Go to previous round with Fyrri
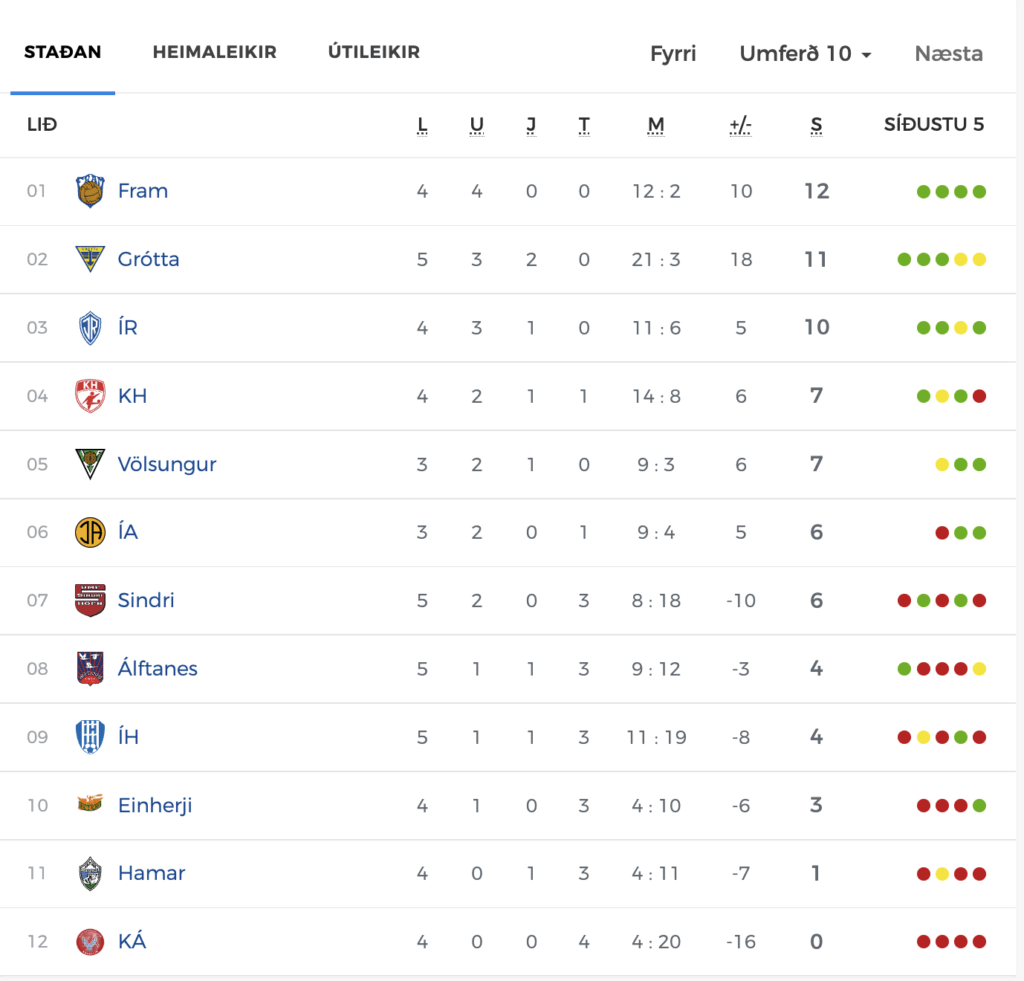Image resolution: width=1024 pixels, height=981 pixels. (x=673, y=54)
